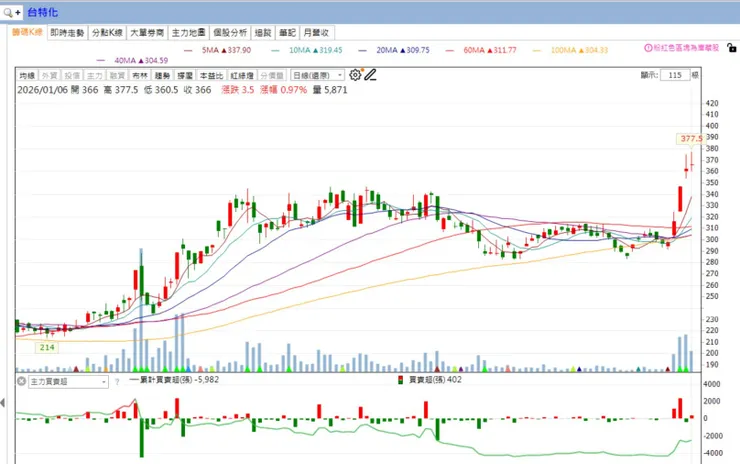Click 買賣超(張) 402 legend
The image size is (740, 464).
[430, 380]
